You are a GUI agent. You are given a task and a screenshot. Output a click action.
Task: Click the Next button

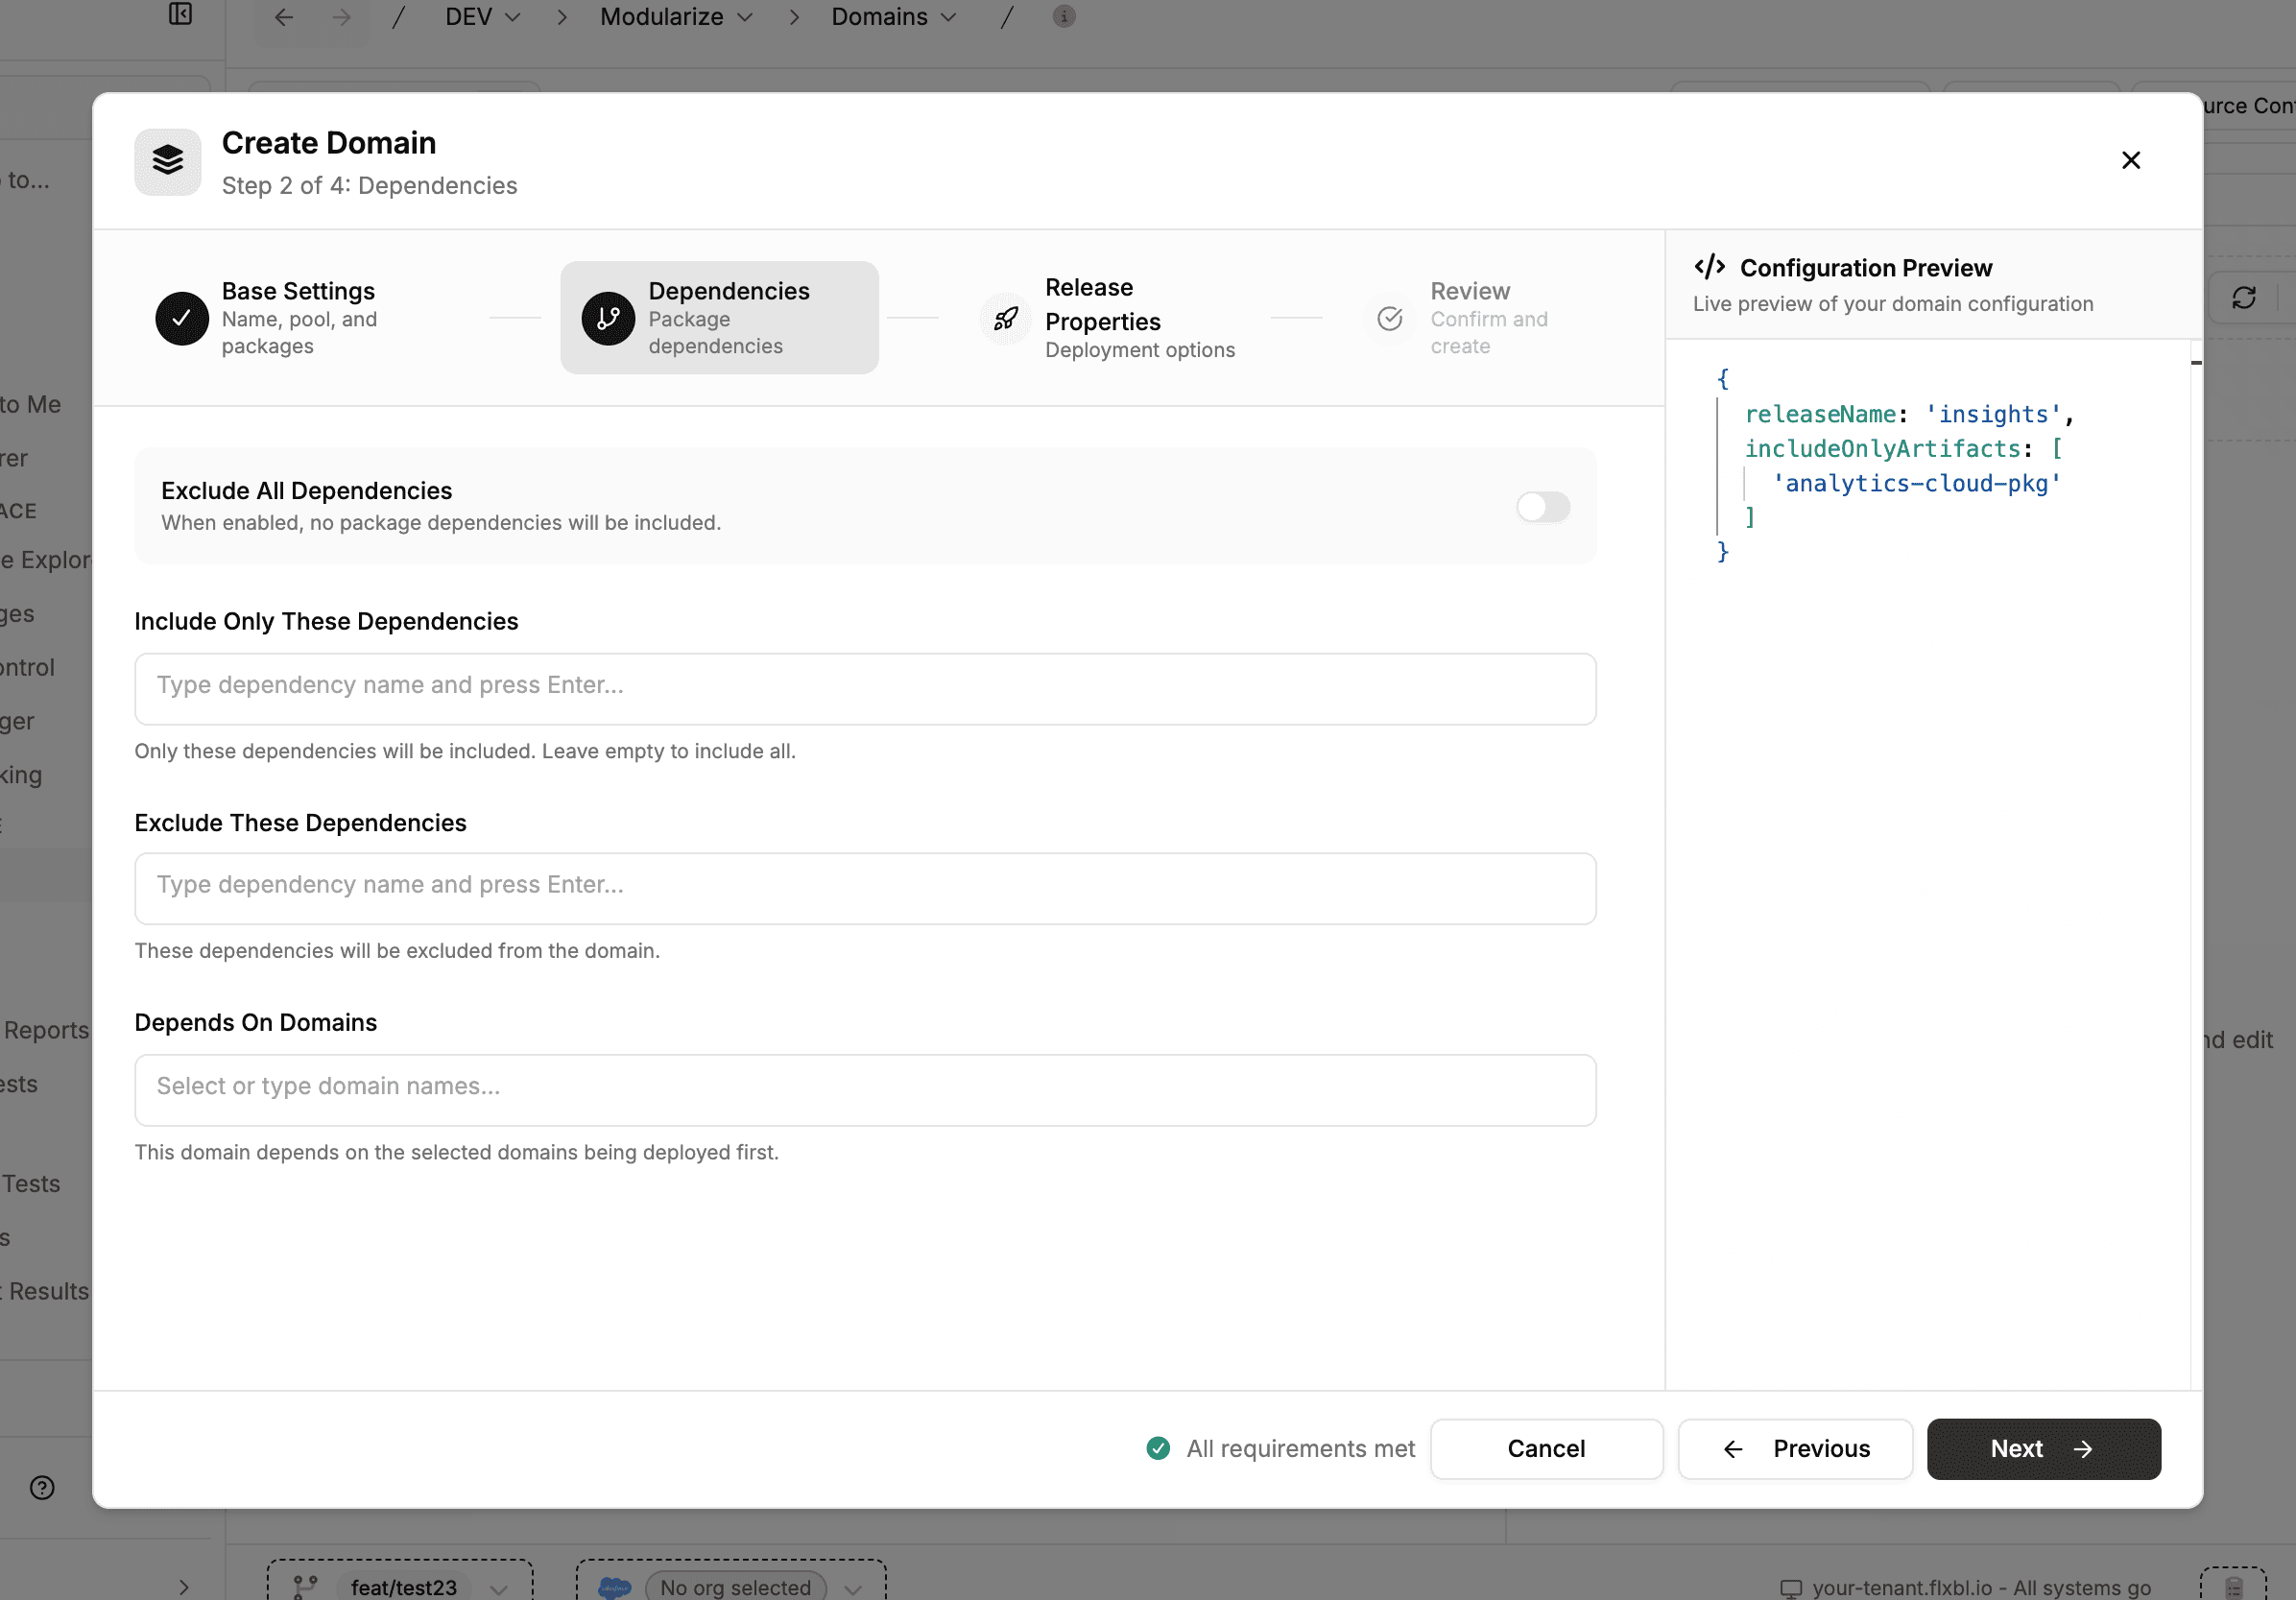(x=2043, y=1448)
